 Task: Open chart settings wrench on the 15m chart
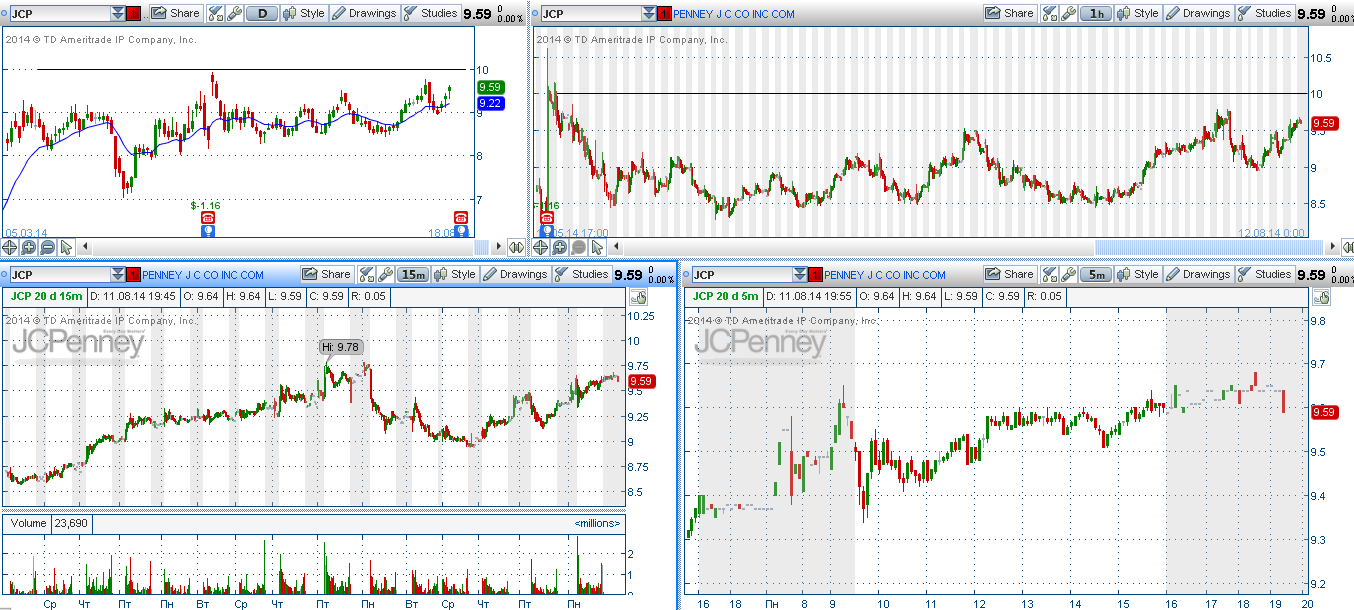point(385,275)
